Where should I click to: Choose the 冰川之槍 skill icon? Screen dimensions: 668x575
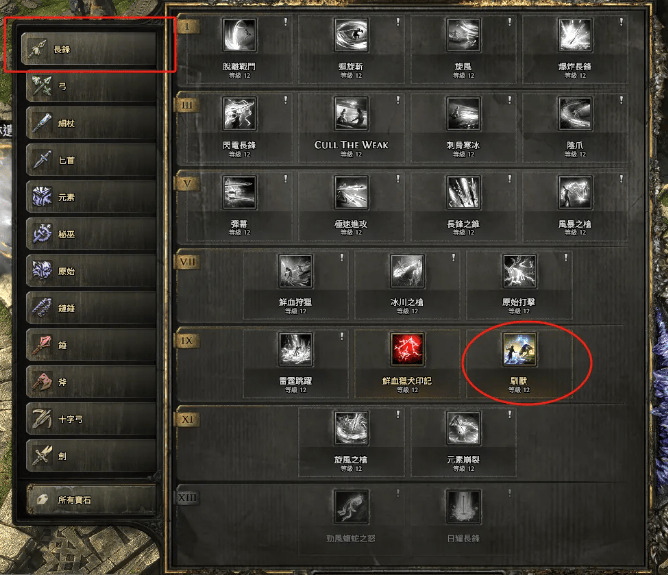407,271
